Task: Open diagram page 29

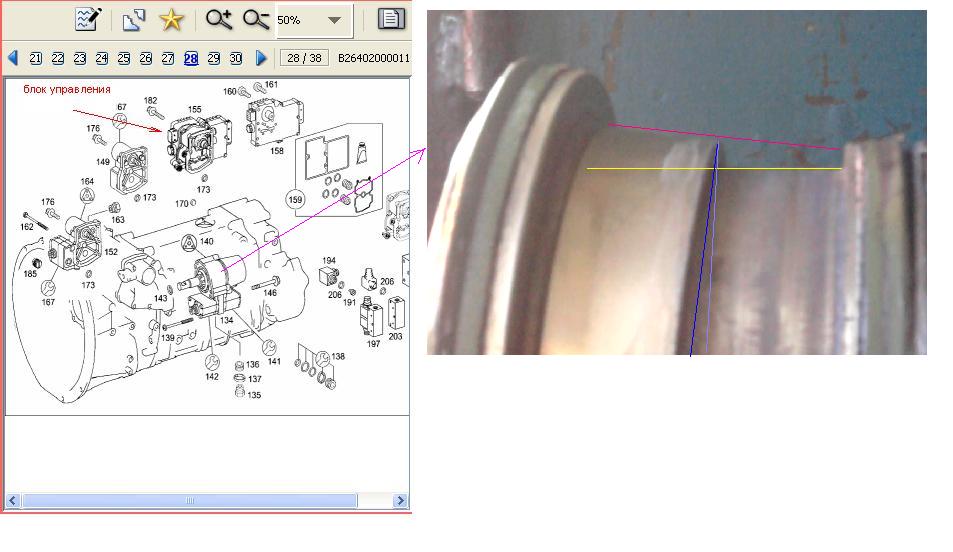Action: click(x=214, y=58)
